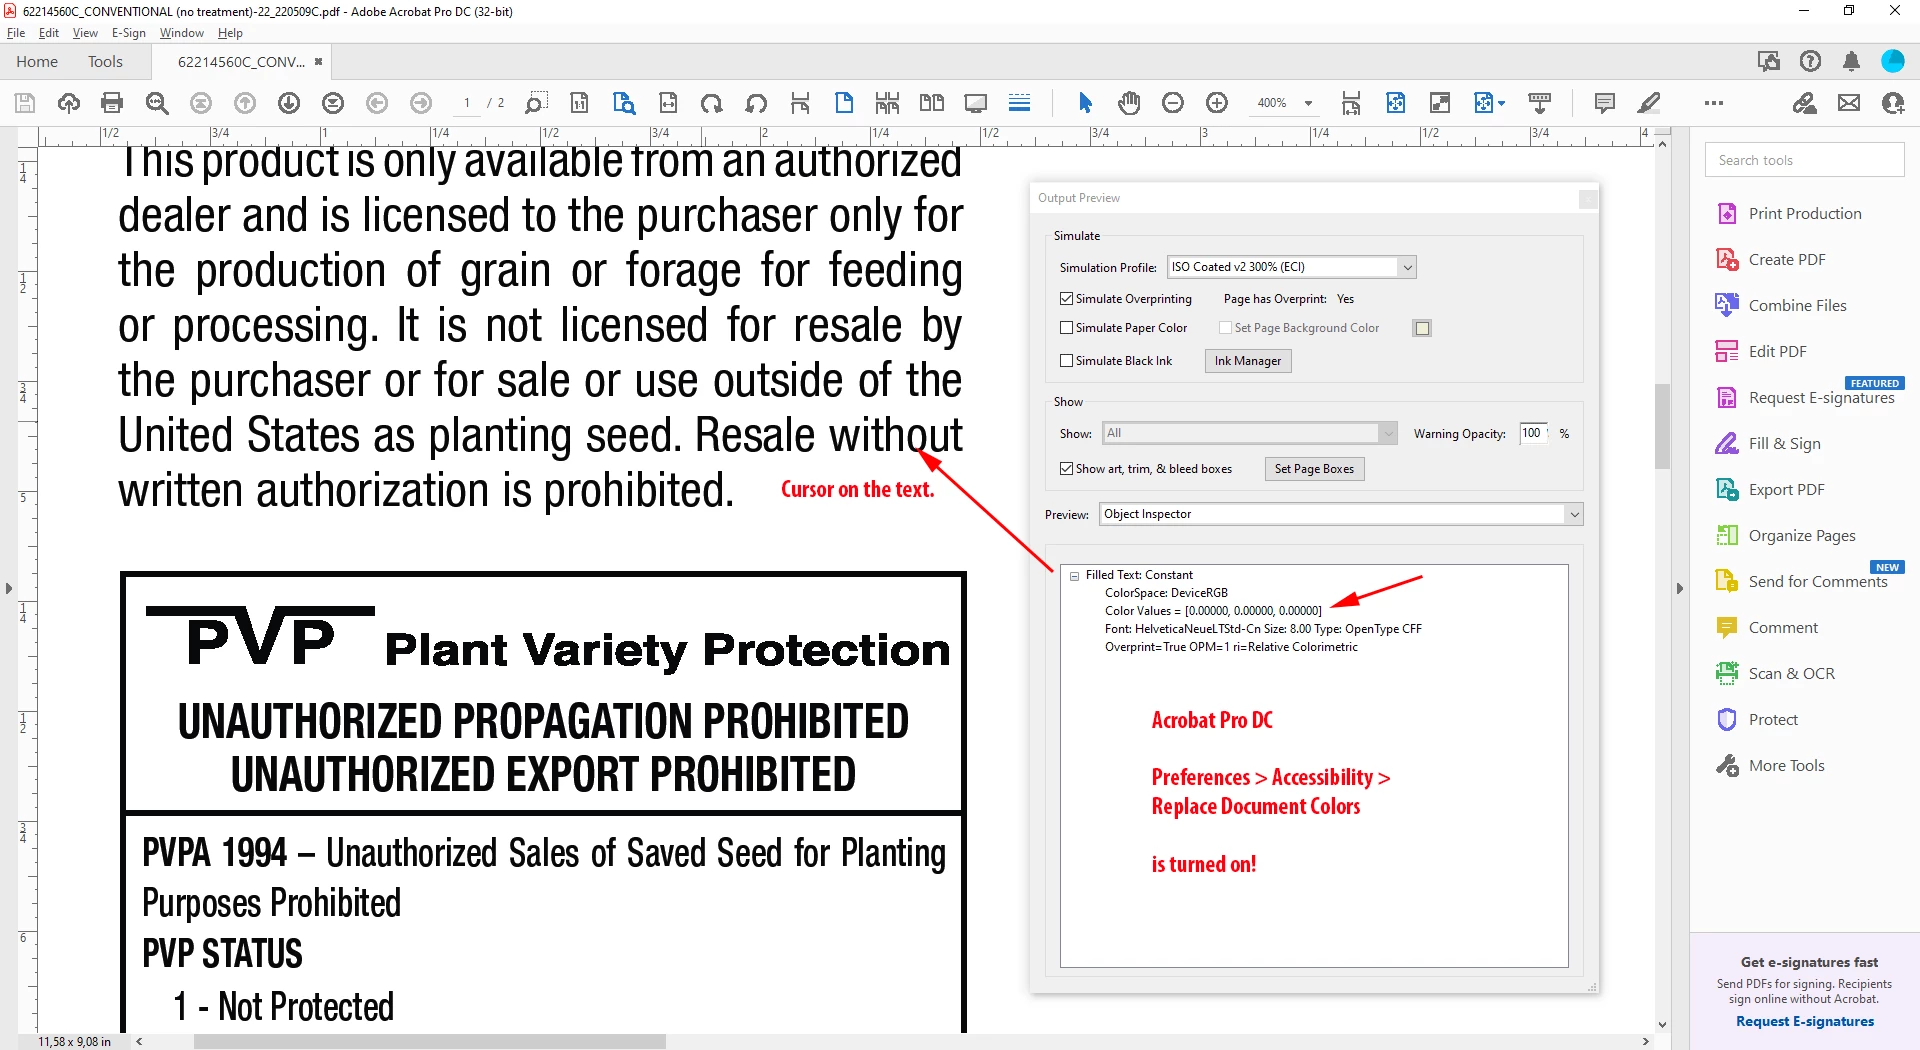1920x1050 pixels.
Task: Open the Find text magnifier tool
Action: (x=157, y=103)
